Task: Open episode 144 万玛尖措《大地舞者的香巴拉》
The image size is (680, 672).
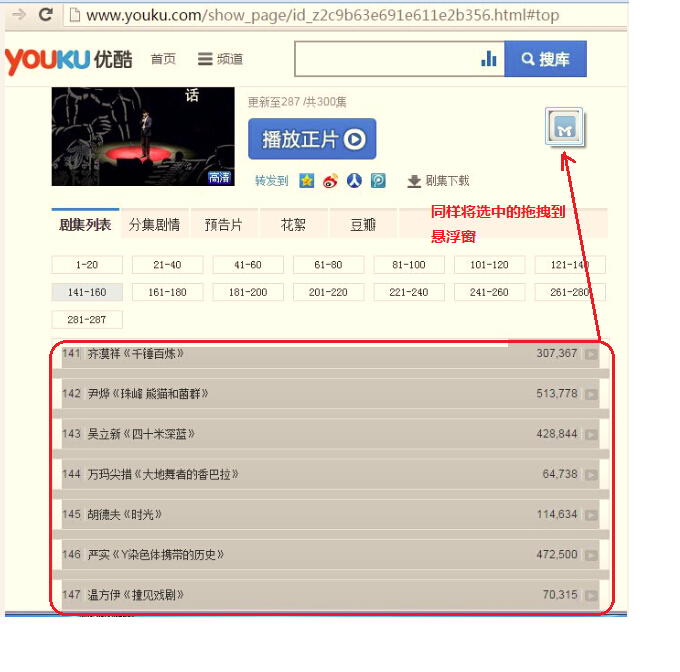Action: pos(163,474)
